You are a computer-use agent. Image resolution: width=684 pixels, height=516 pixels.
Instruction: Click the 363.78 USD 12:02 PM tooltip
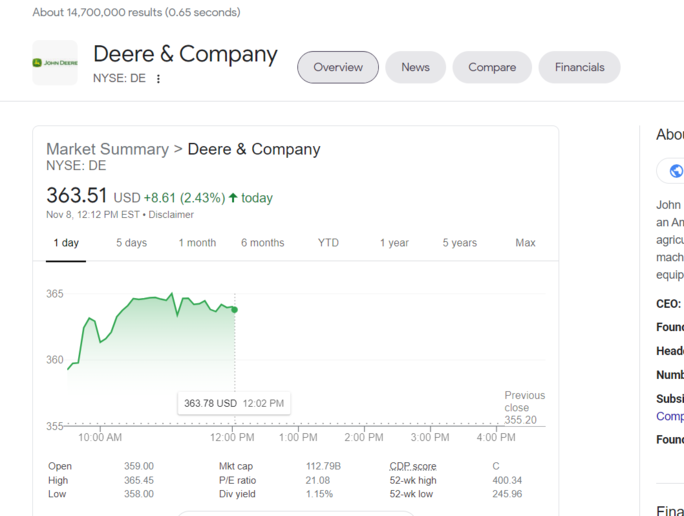coord(234,403)
